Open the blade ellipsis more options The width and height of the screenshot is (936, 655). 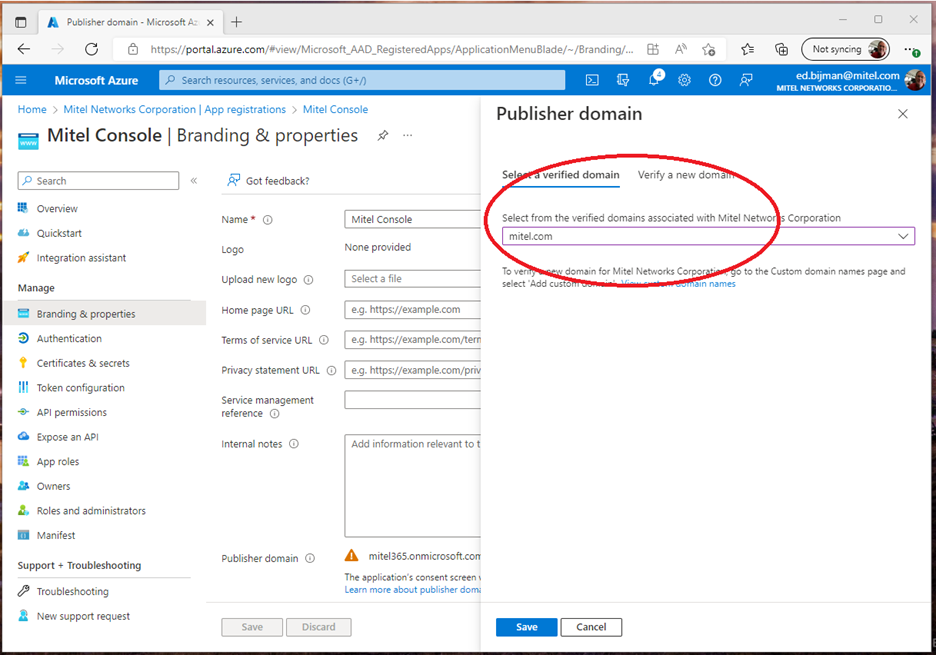tap(407, 136)
